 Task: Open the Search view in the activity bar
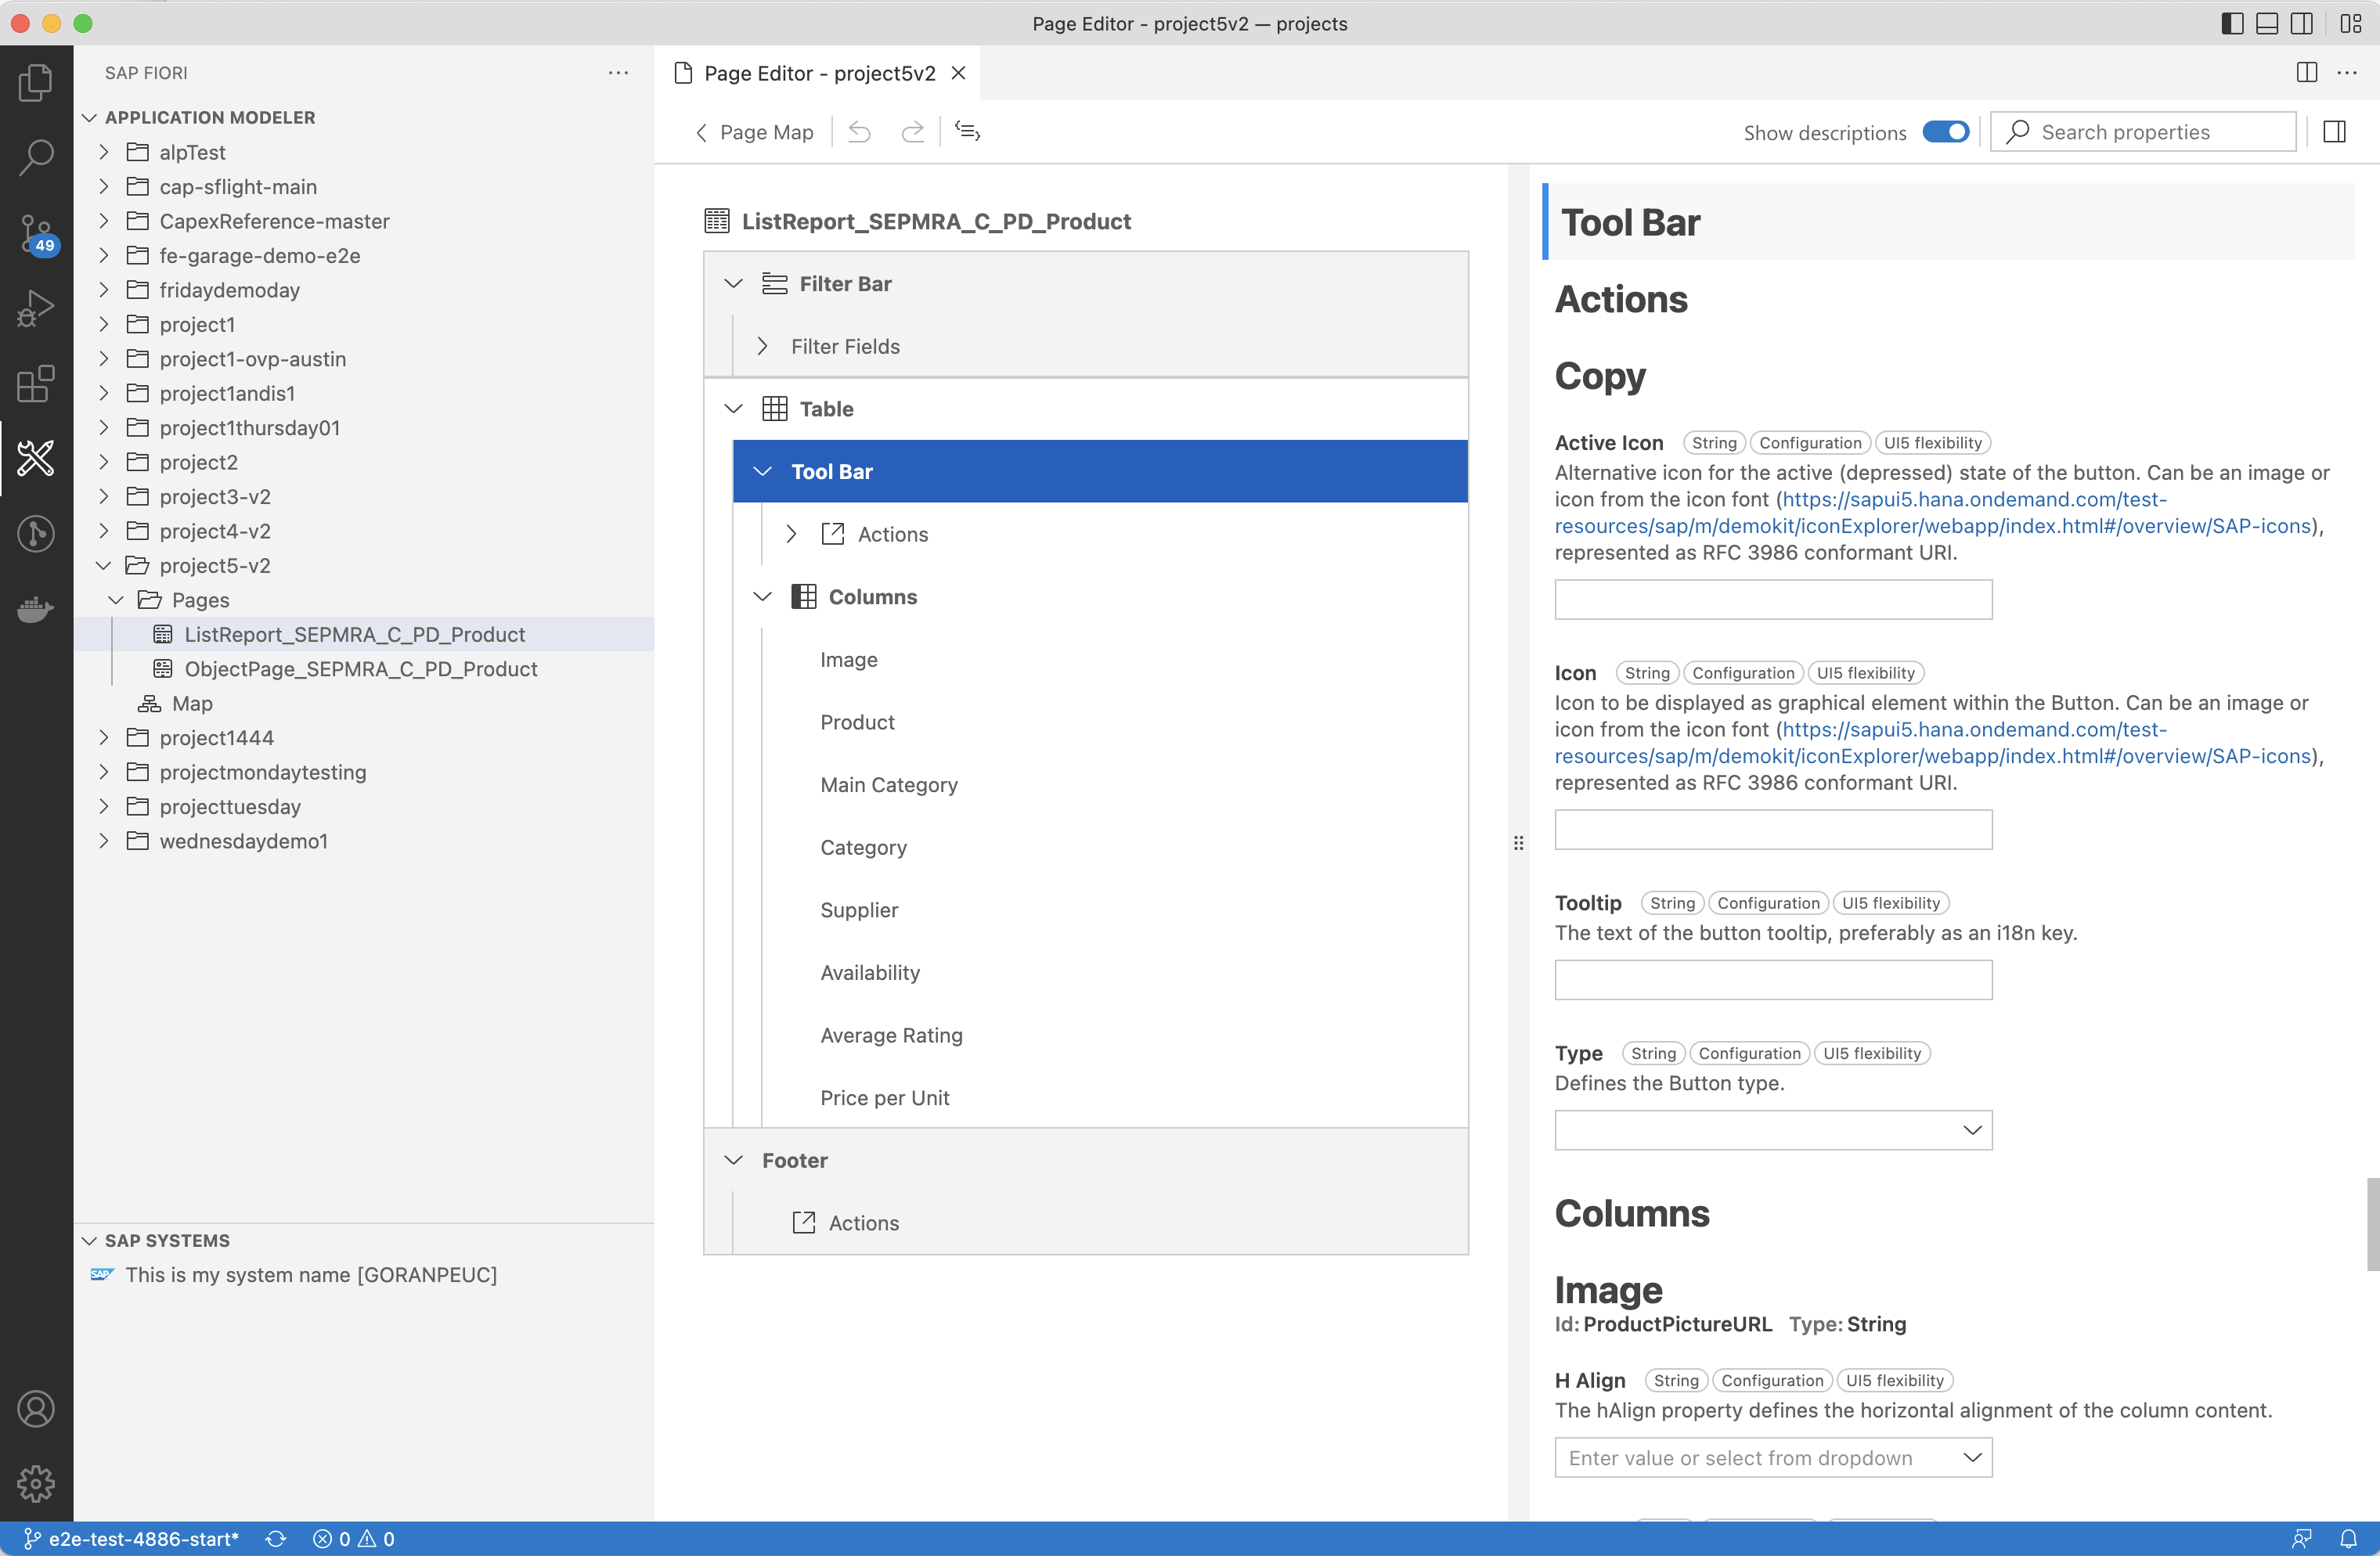36,156
